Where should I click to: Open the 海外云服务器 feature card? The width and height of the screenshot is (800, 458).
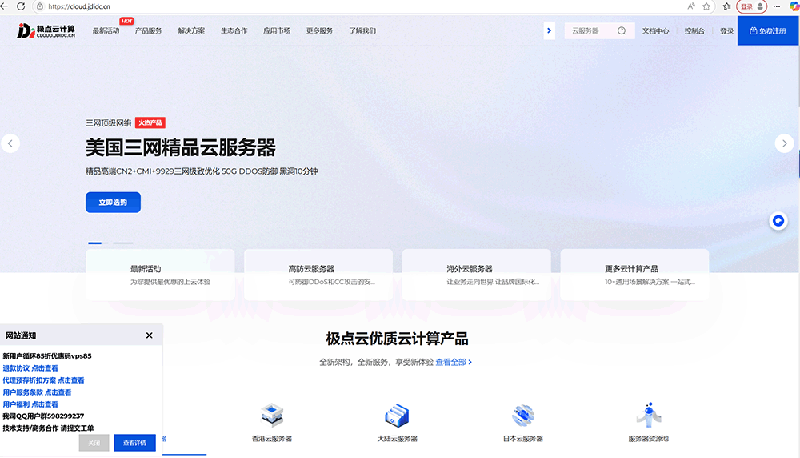point(477,274)
